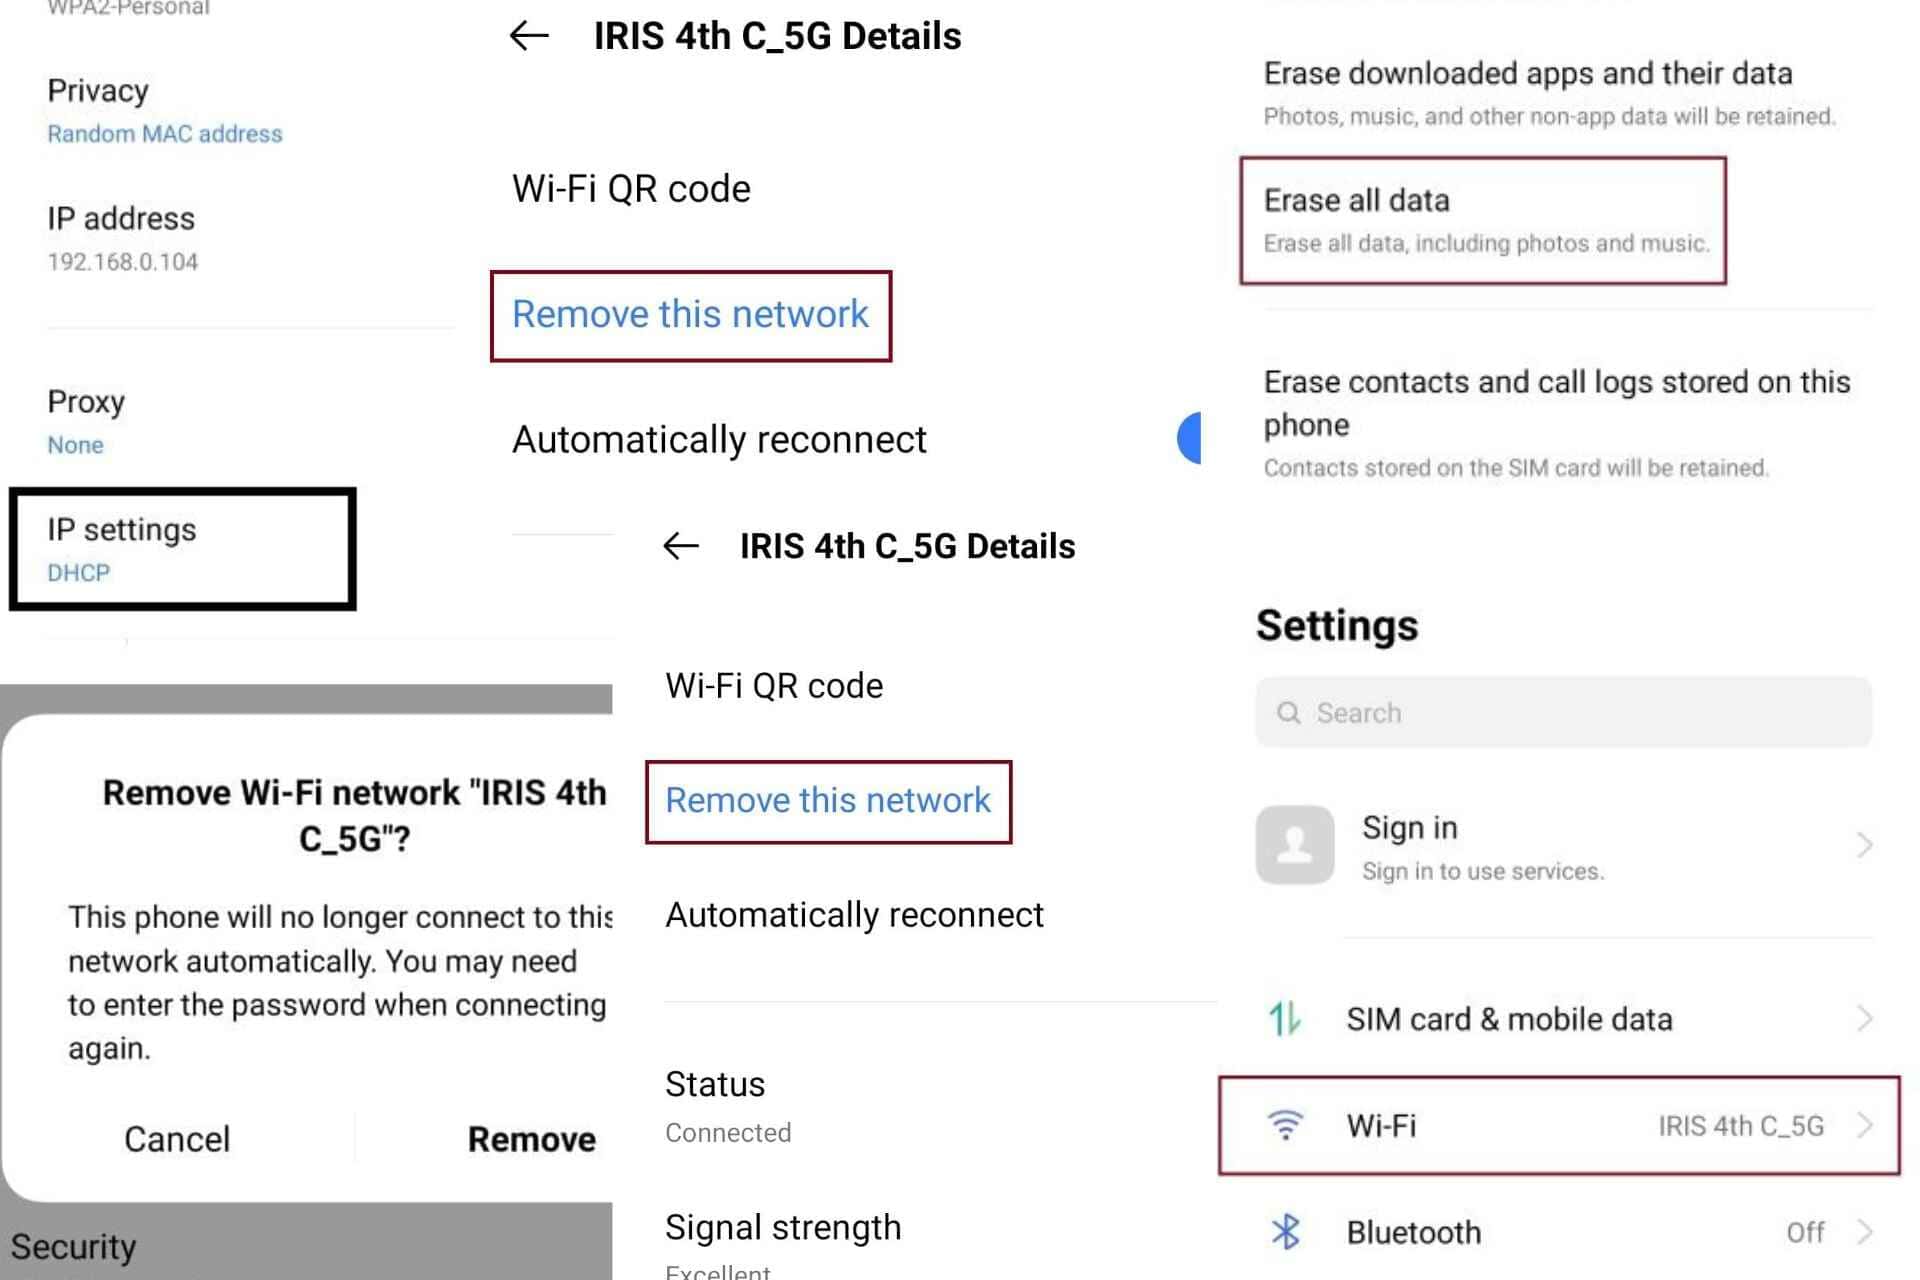Image resolution: width=1920 pixels, height=1280 pixels.
Task: Expand the Sign in section chevron
Action: pos(1864,845)
